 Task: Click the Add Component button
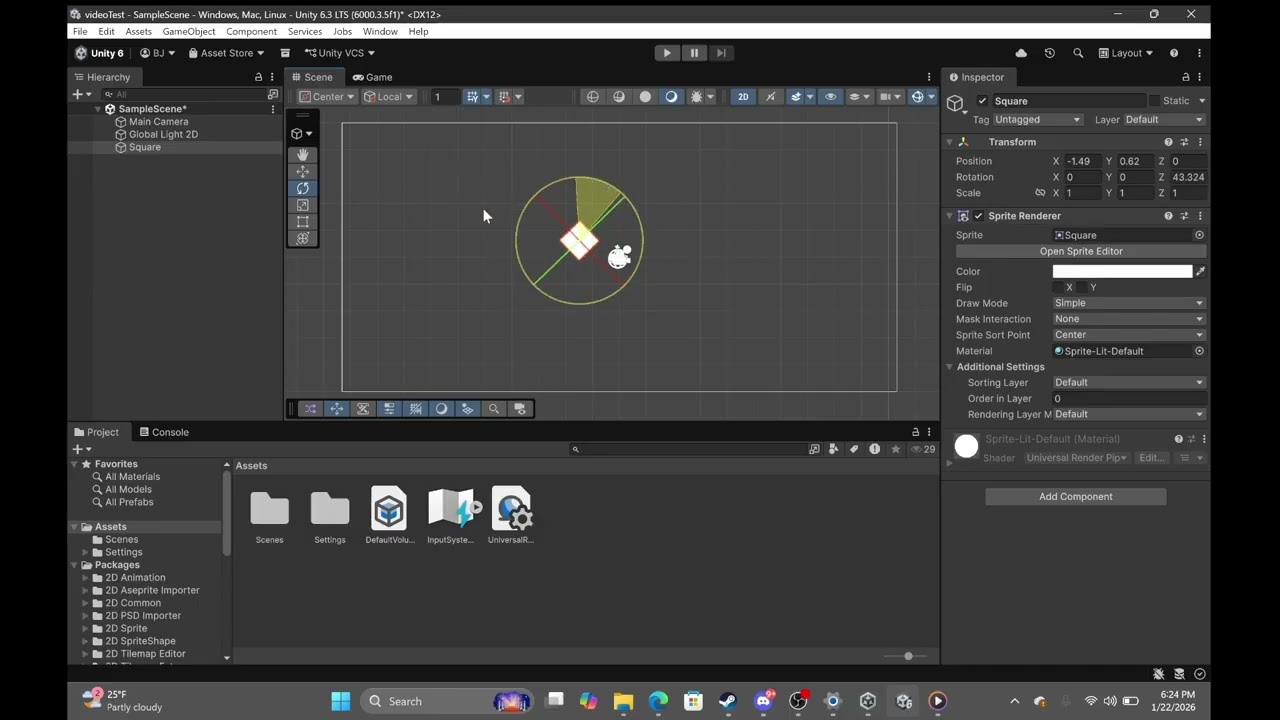point(1076,497)
